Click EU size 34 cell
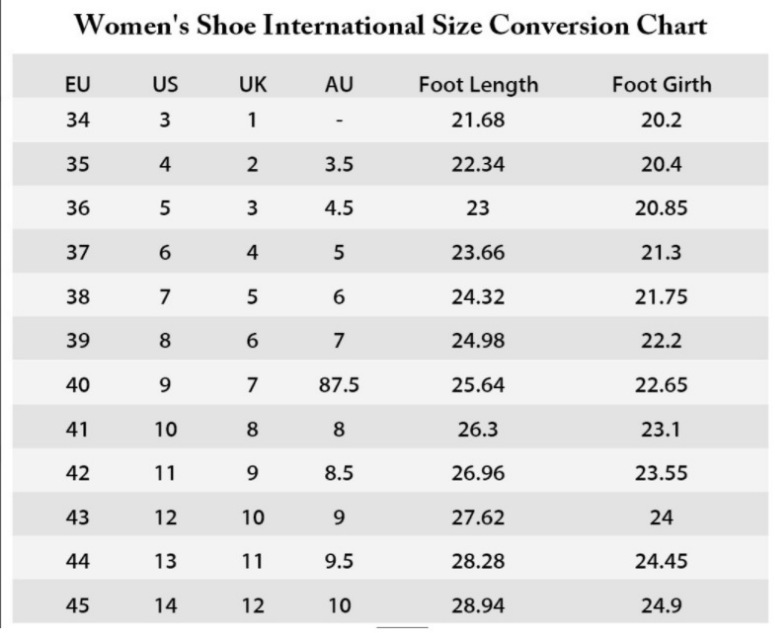Viewport: 775px width, 633px height. [77, 120]
